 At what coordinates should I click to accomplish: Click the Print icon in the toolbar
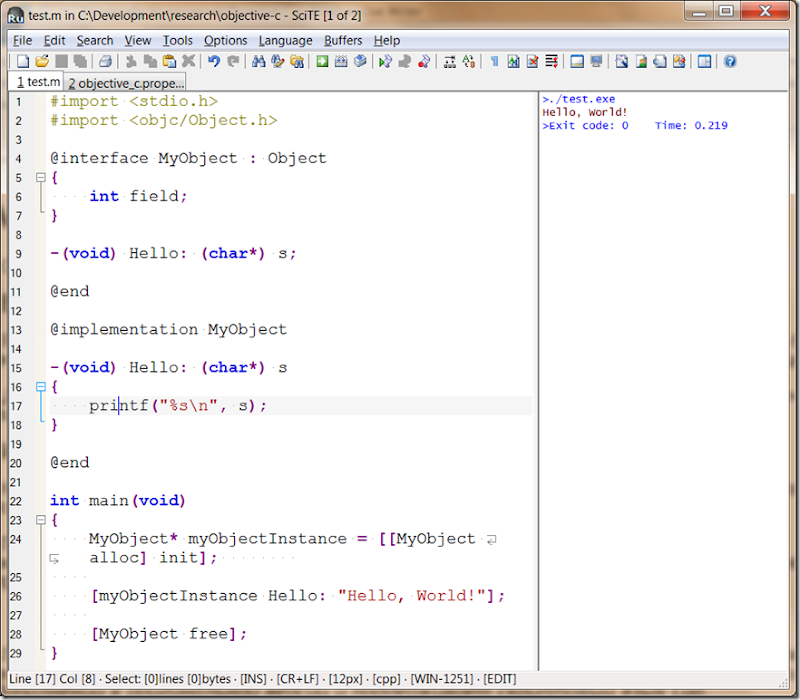(x=105, y=62)
